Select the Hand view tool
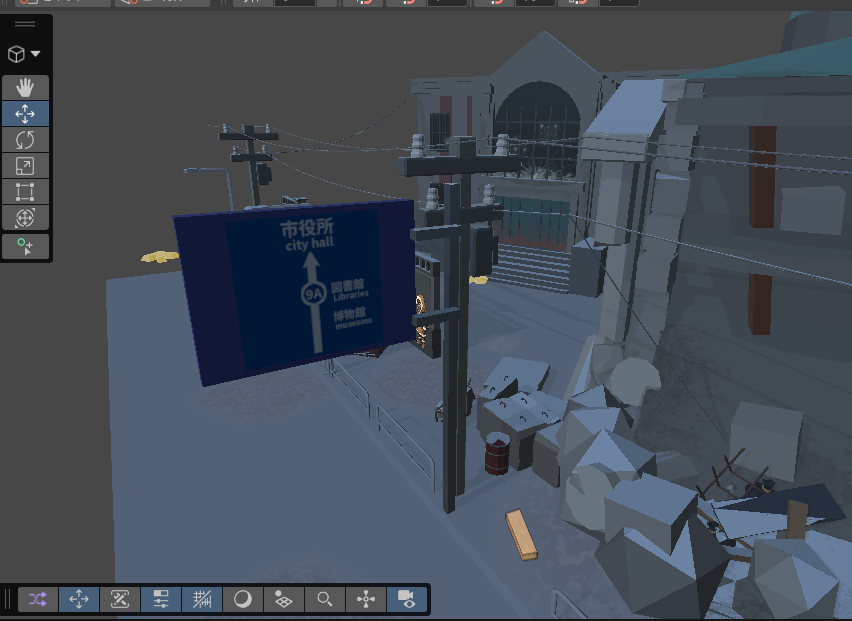 click(25, 87)
